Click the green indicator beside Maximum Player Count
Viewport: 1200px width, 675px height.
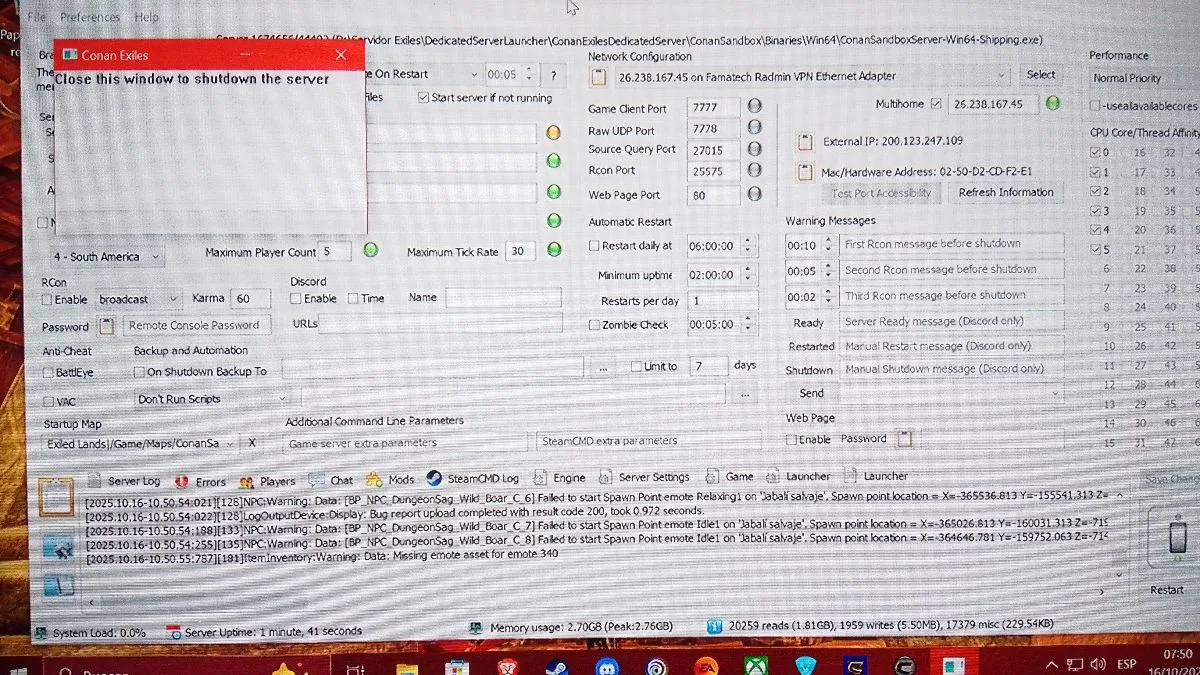371,250
